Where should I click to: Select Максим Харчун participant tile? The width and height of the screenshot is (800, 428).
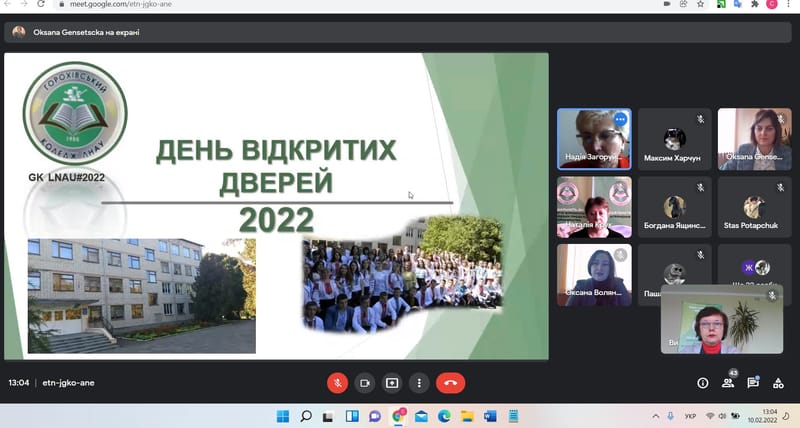point(674,139)
